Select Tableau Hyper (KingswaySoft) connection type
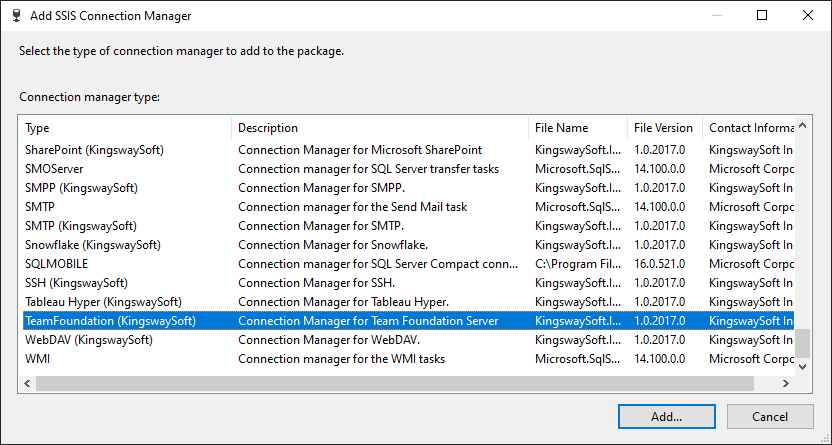This screenshot has height=445, width=832. (103, 302)
